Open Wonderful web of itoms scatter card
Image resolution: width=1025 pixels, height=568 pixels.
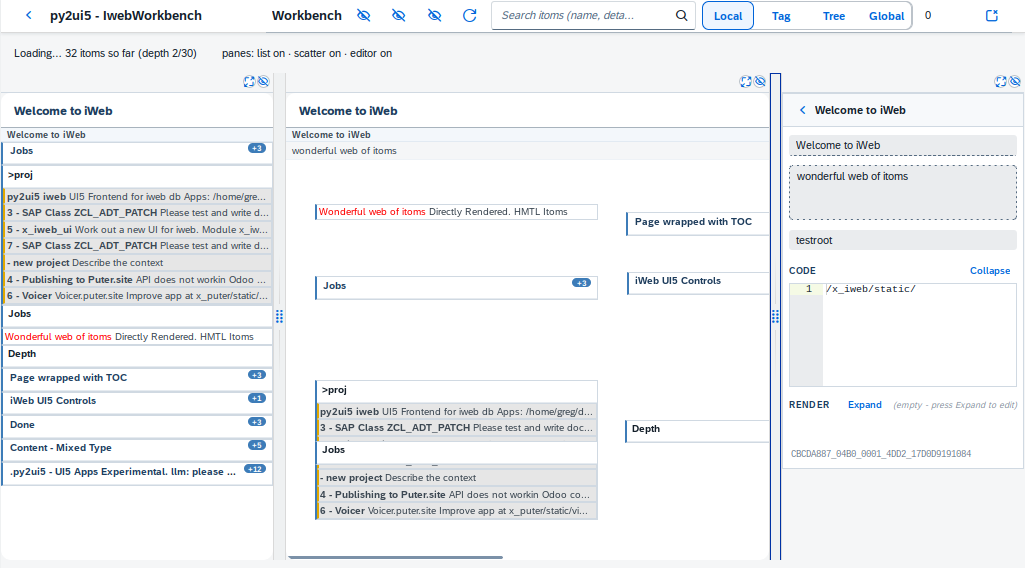click(456, 212)
